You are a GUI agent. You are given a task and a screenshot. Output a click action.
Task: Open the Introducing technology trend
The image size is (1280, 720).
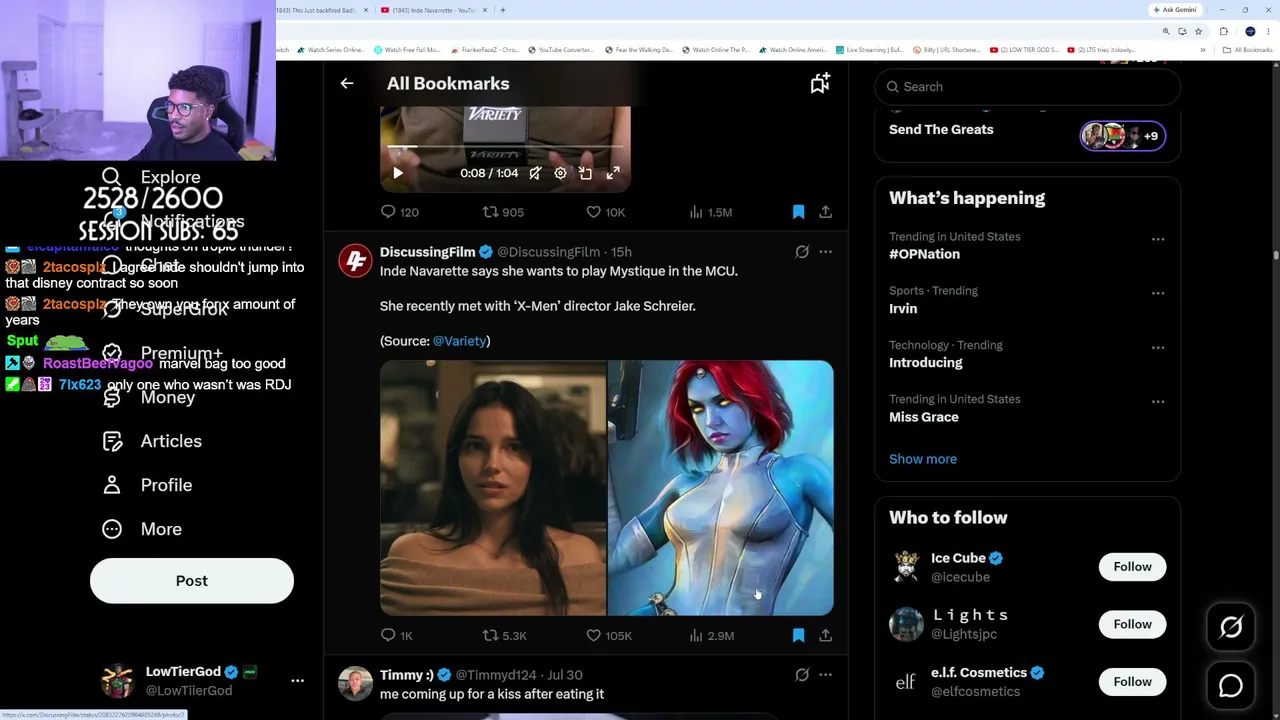(926, 363)
